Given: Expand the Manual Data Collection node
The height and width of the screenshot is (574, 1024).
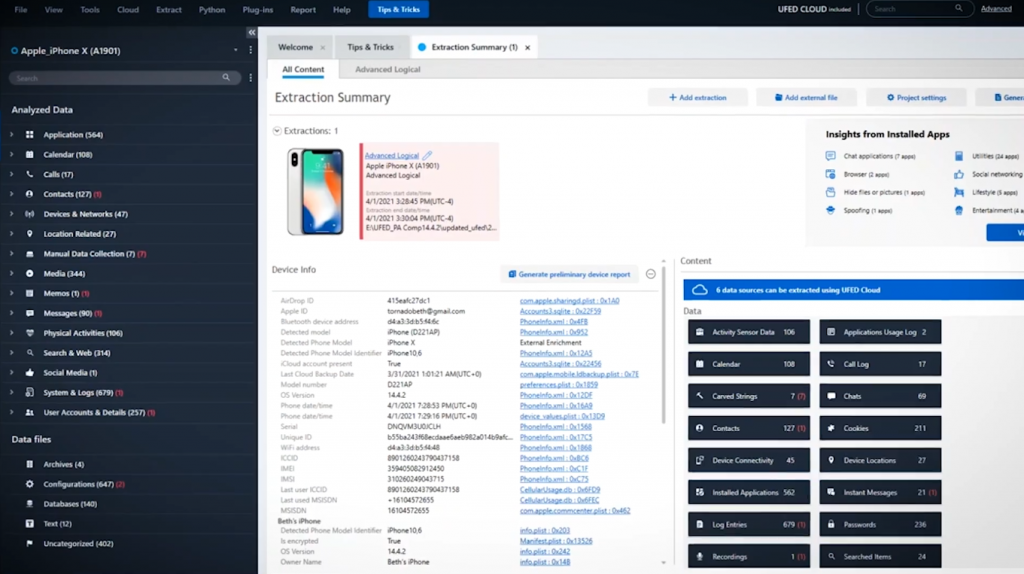Looking at the screenshot, I should click(11, 253).
